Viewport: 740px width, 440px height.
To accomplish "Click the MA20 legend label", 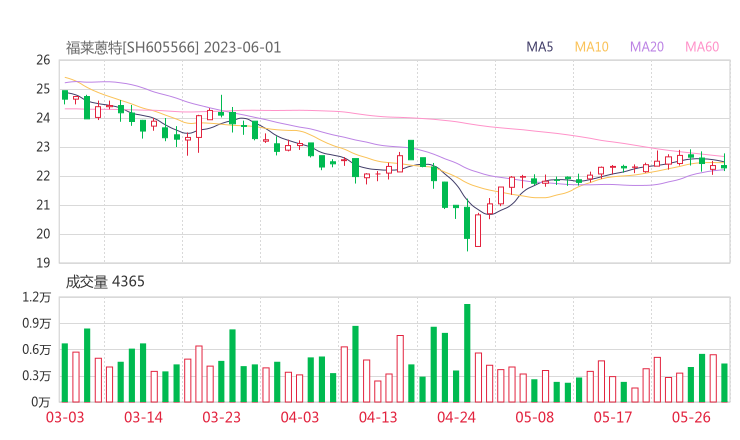I will pyautogui.click(x=647, y=47).
